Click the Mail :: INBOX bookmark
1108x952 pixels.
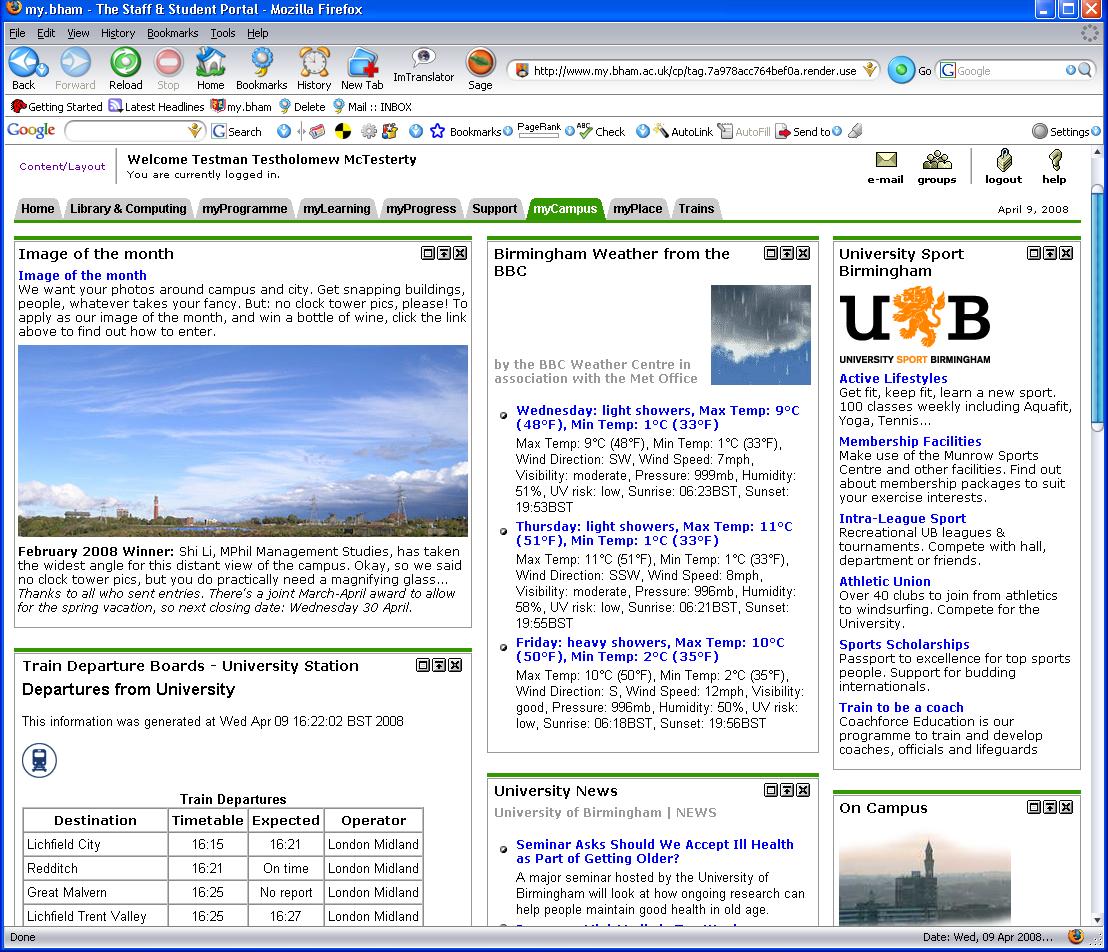[372, 107]
